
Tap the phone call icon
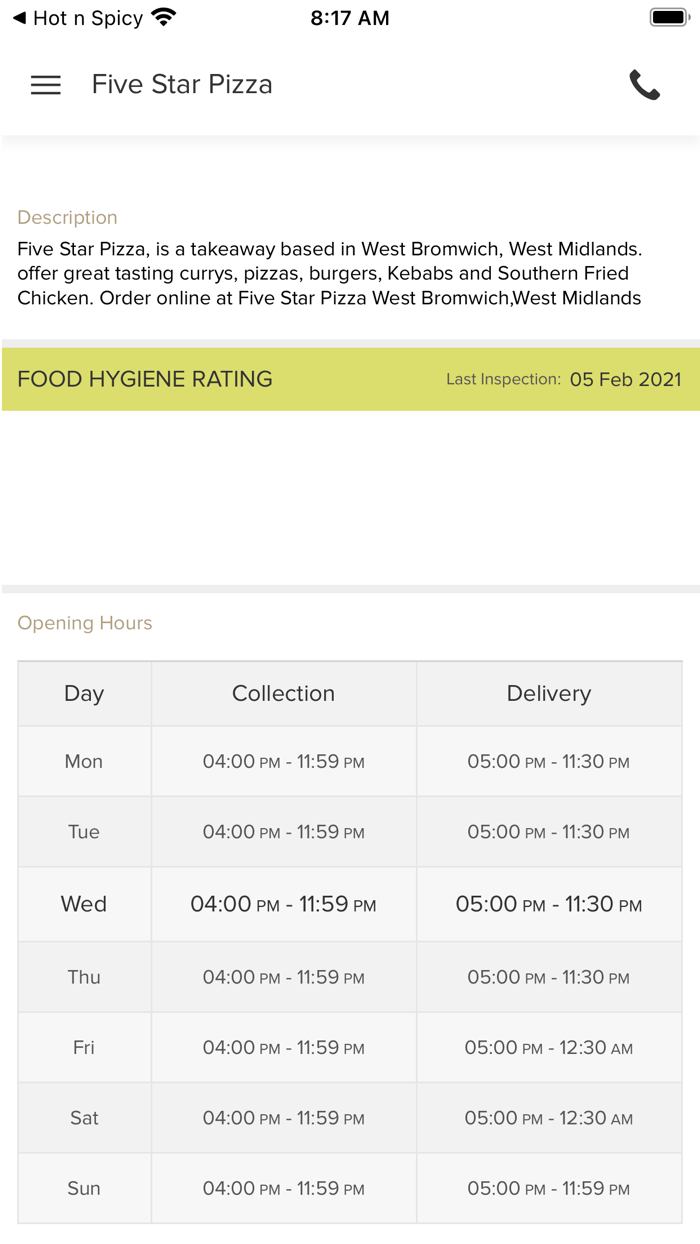(645, 85)
